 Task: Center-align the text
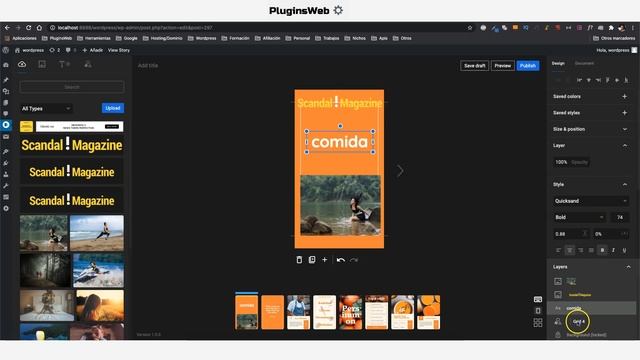(569, 250)
